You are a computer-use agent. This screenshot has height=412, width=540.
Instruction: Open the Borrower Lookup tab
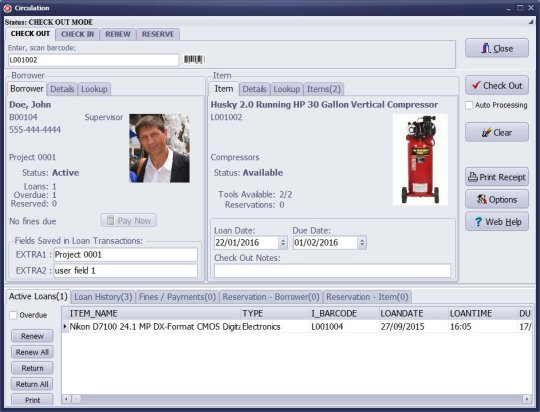(x=94, y=89)
